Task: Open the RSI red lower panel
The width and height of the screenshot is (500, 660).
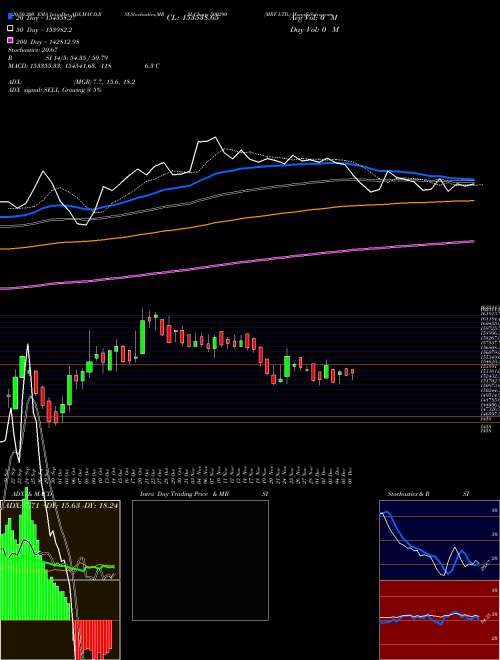Action: click(x=439, y=620)
